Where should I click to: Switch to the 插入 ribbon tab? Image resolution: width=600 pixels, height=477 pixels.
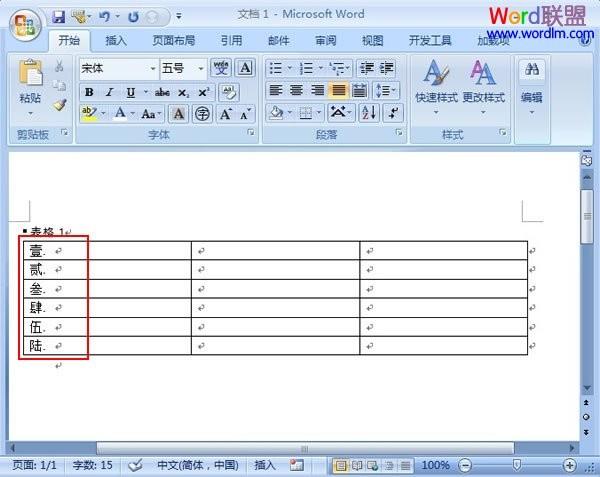pyautogui.click(x=116, y=41)
